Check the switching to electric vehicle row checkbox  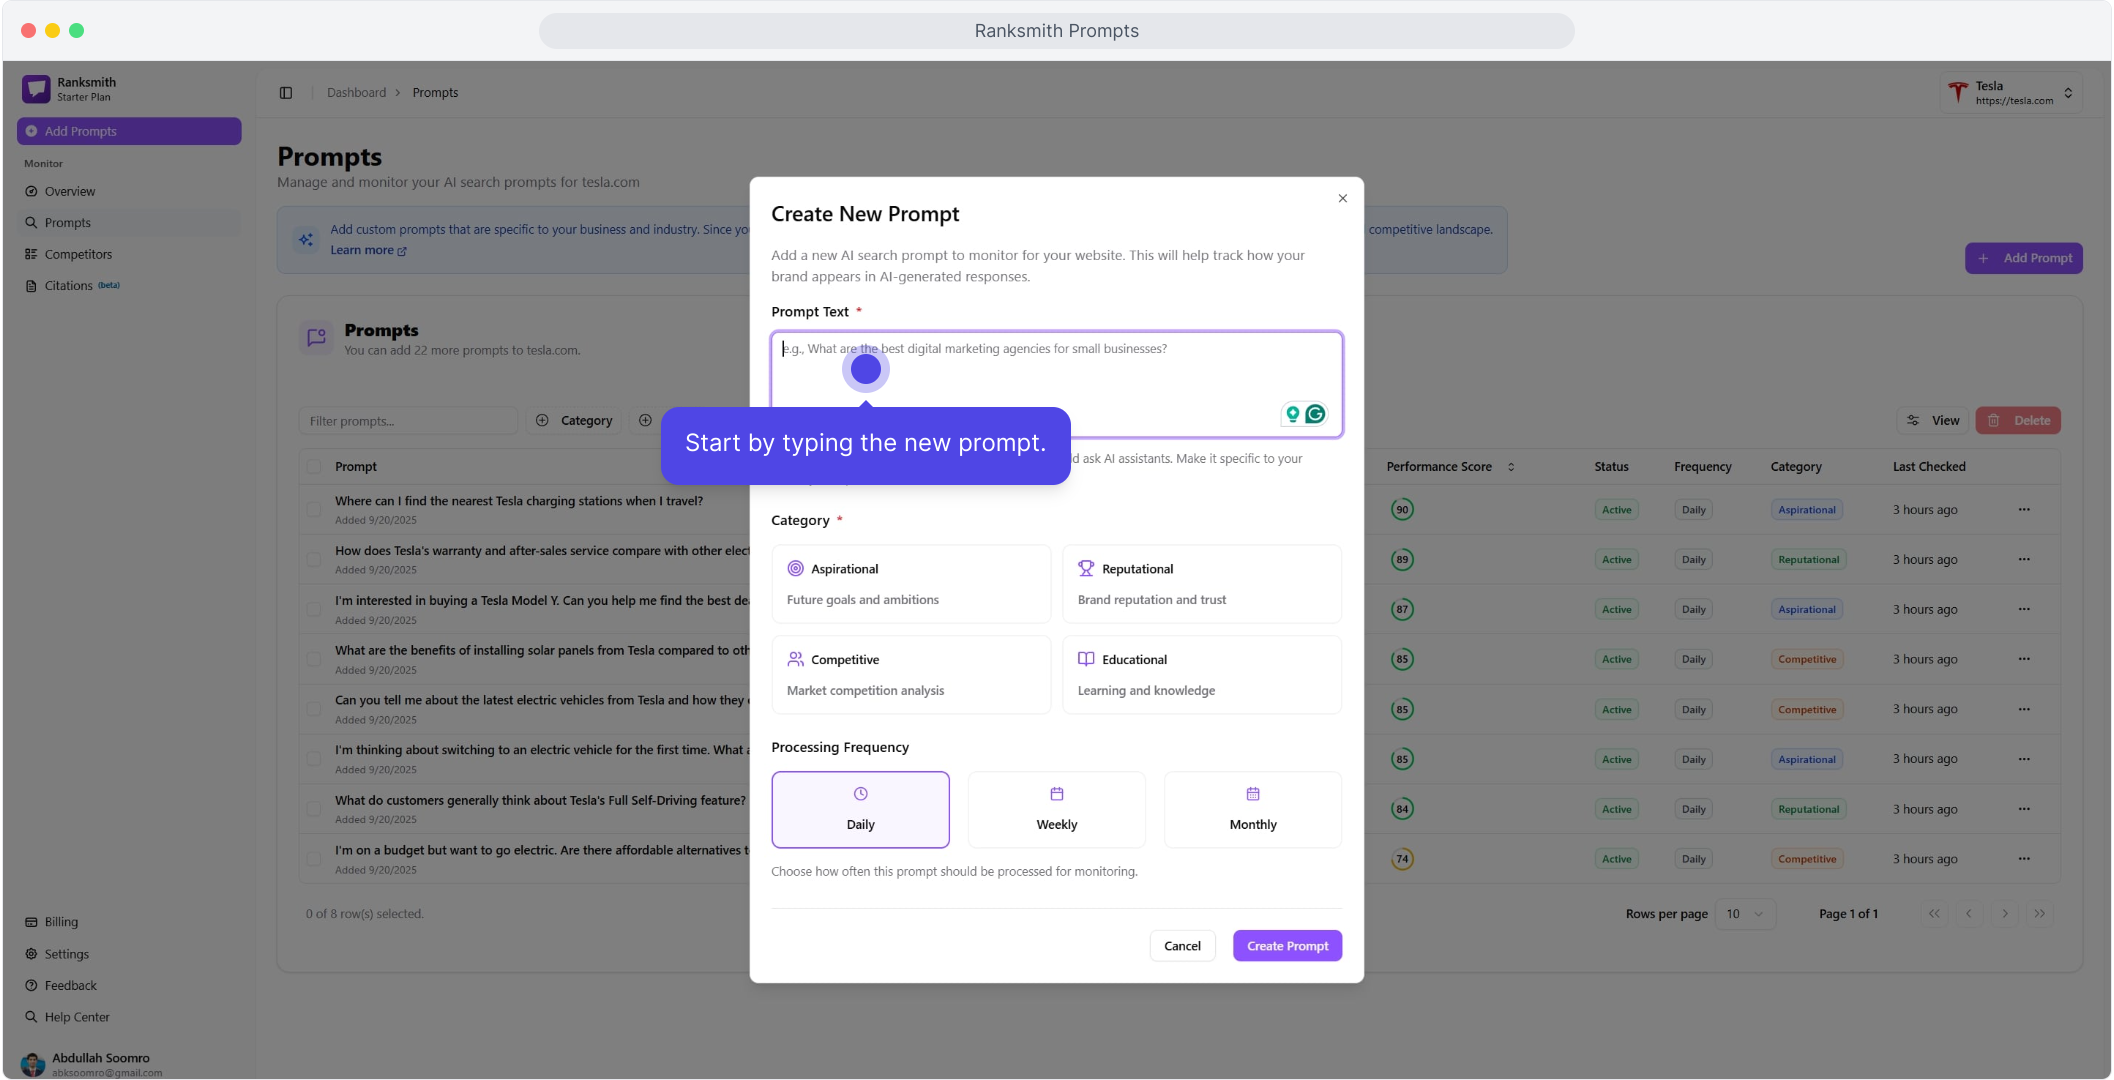314,760
